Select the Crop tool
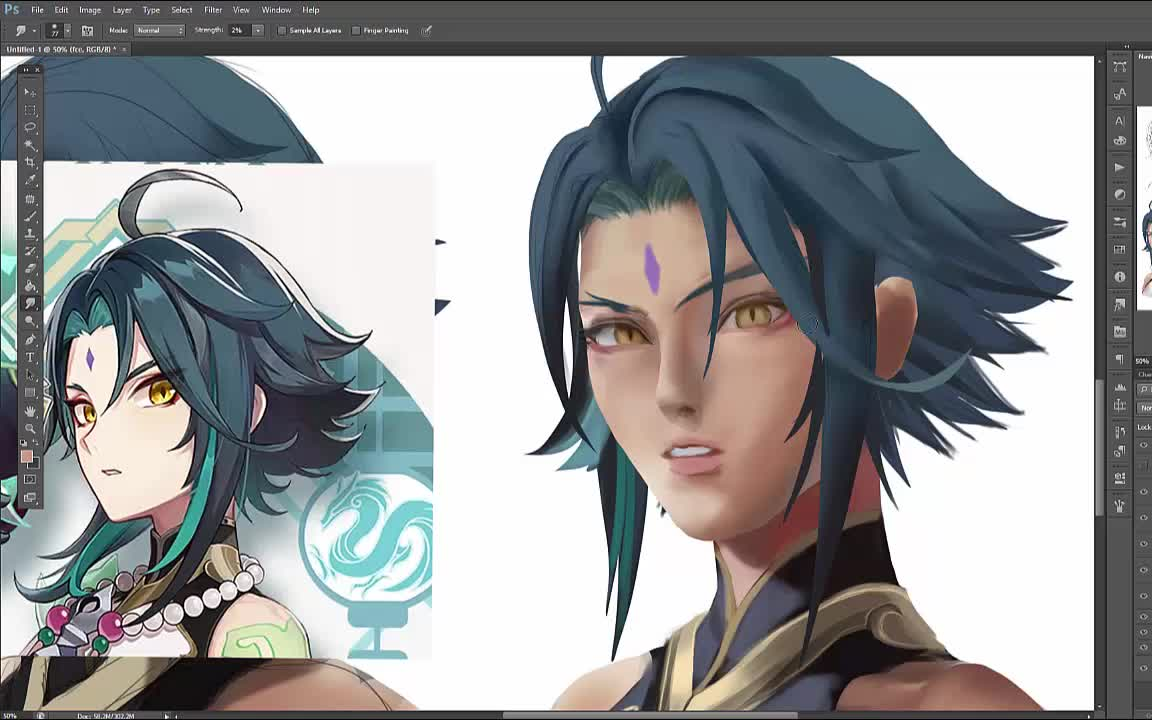The width and height of the screenshot is (1152, 720). coord(30,163)
